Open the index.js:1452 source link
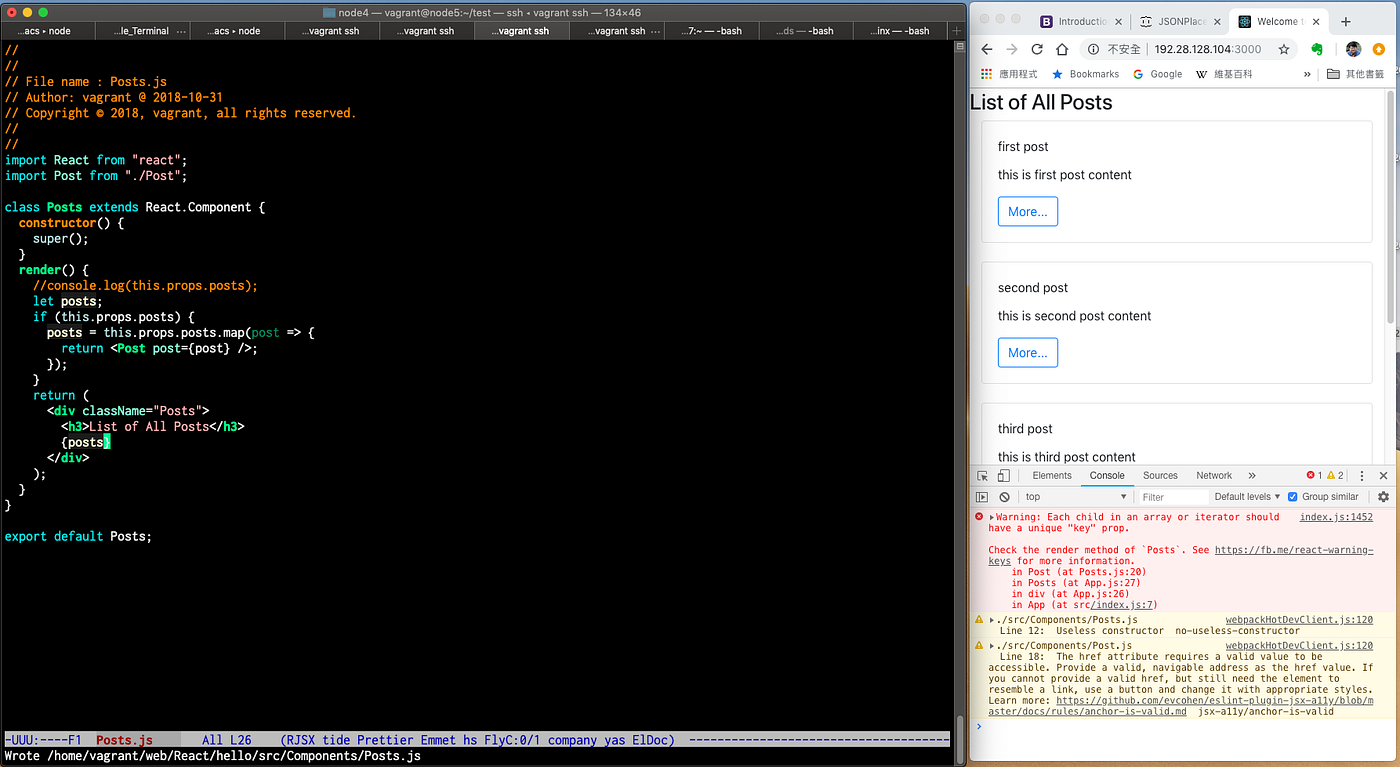Viewport: 1400px width, 767px height. coord(1336,517)
